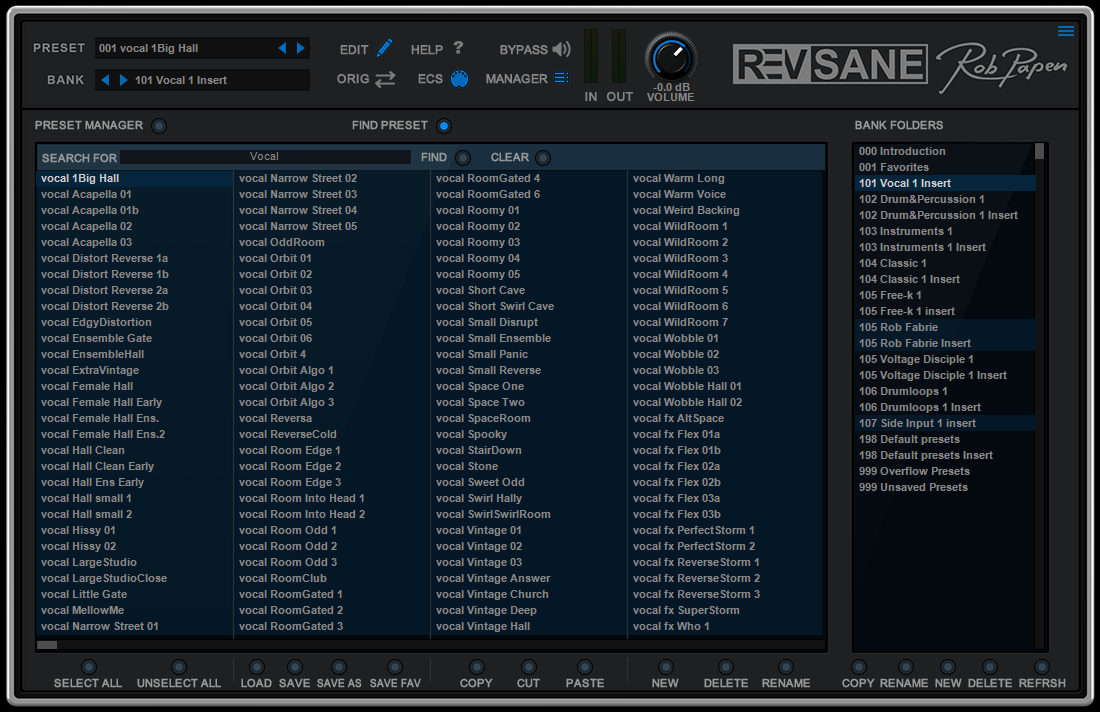Viewport: 1100px width, 712px height.
Task: Open the Manager list icon
Action: [x=561, y=78]
